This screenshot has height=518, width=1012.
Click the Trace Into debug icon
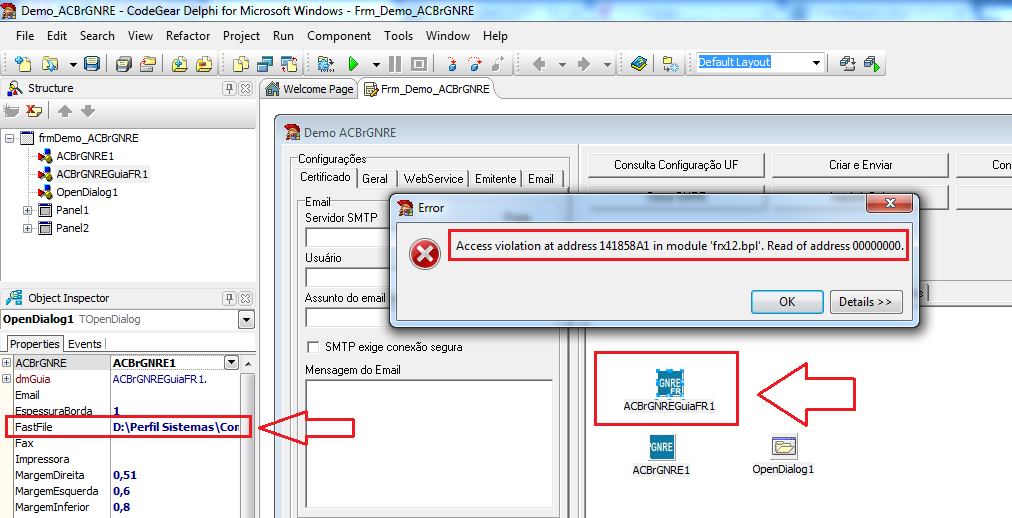452,63
